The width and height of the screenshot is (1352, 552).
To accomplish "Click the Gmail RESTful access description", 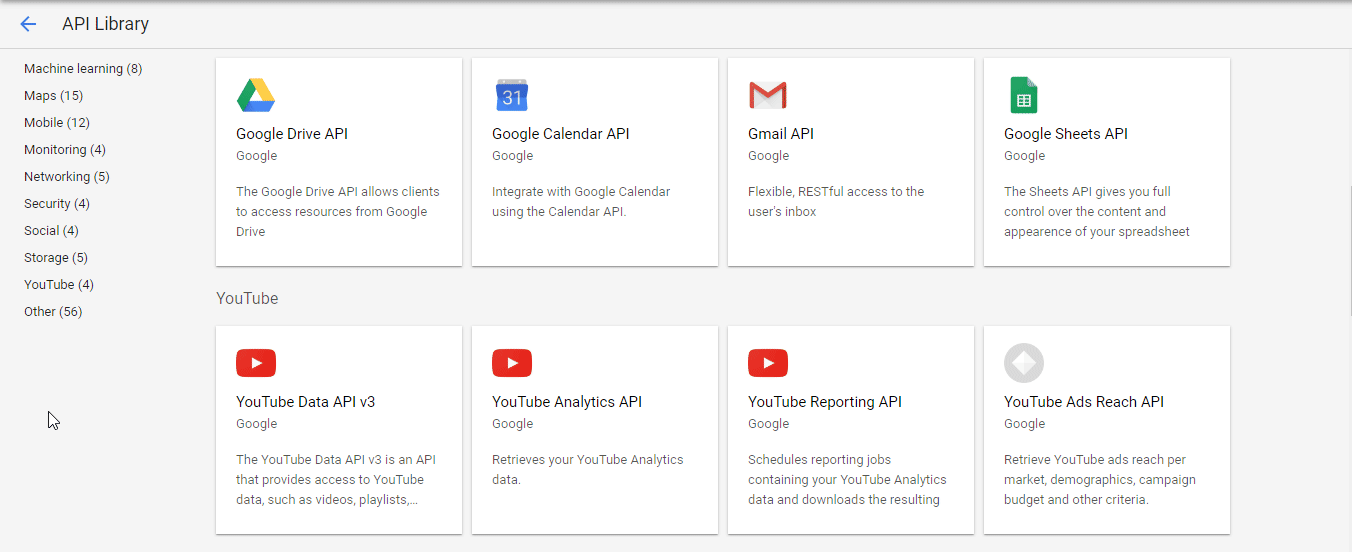I will pyautogui.click(x=836, y=201).
